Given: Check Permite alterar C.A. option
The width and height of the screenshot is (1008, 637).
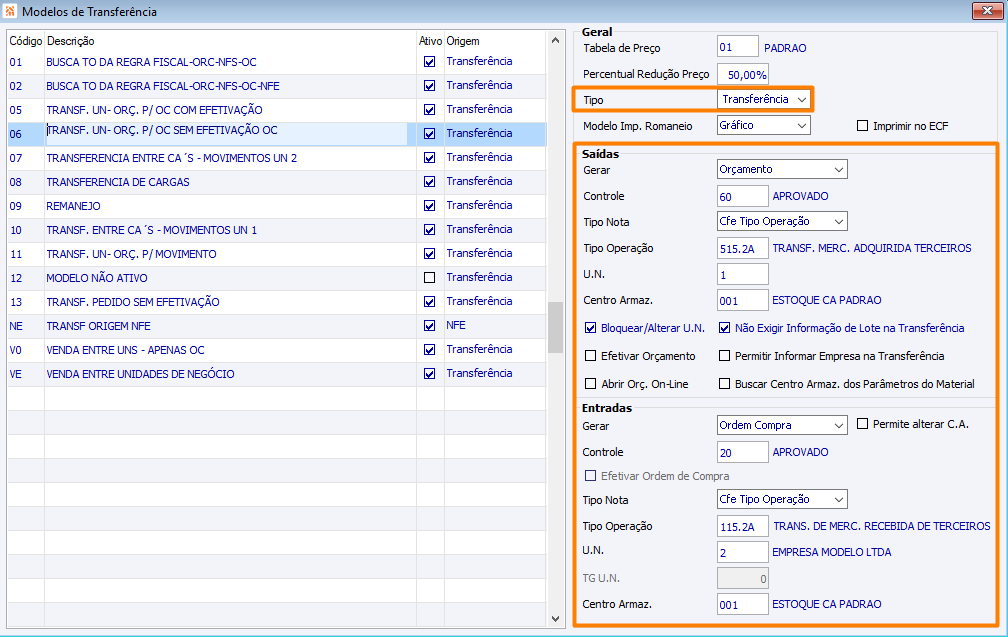Looking at the screenshot, I should [x=863, y=424].
